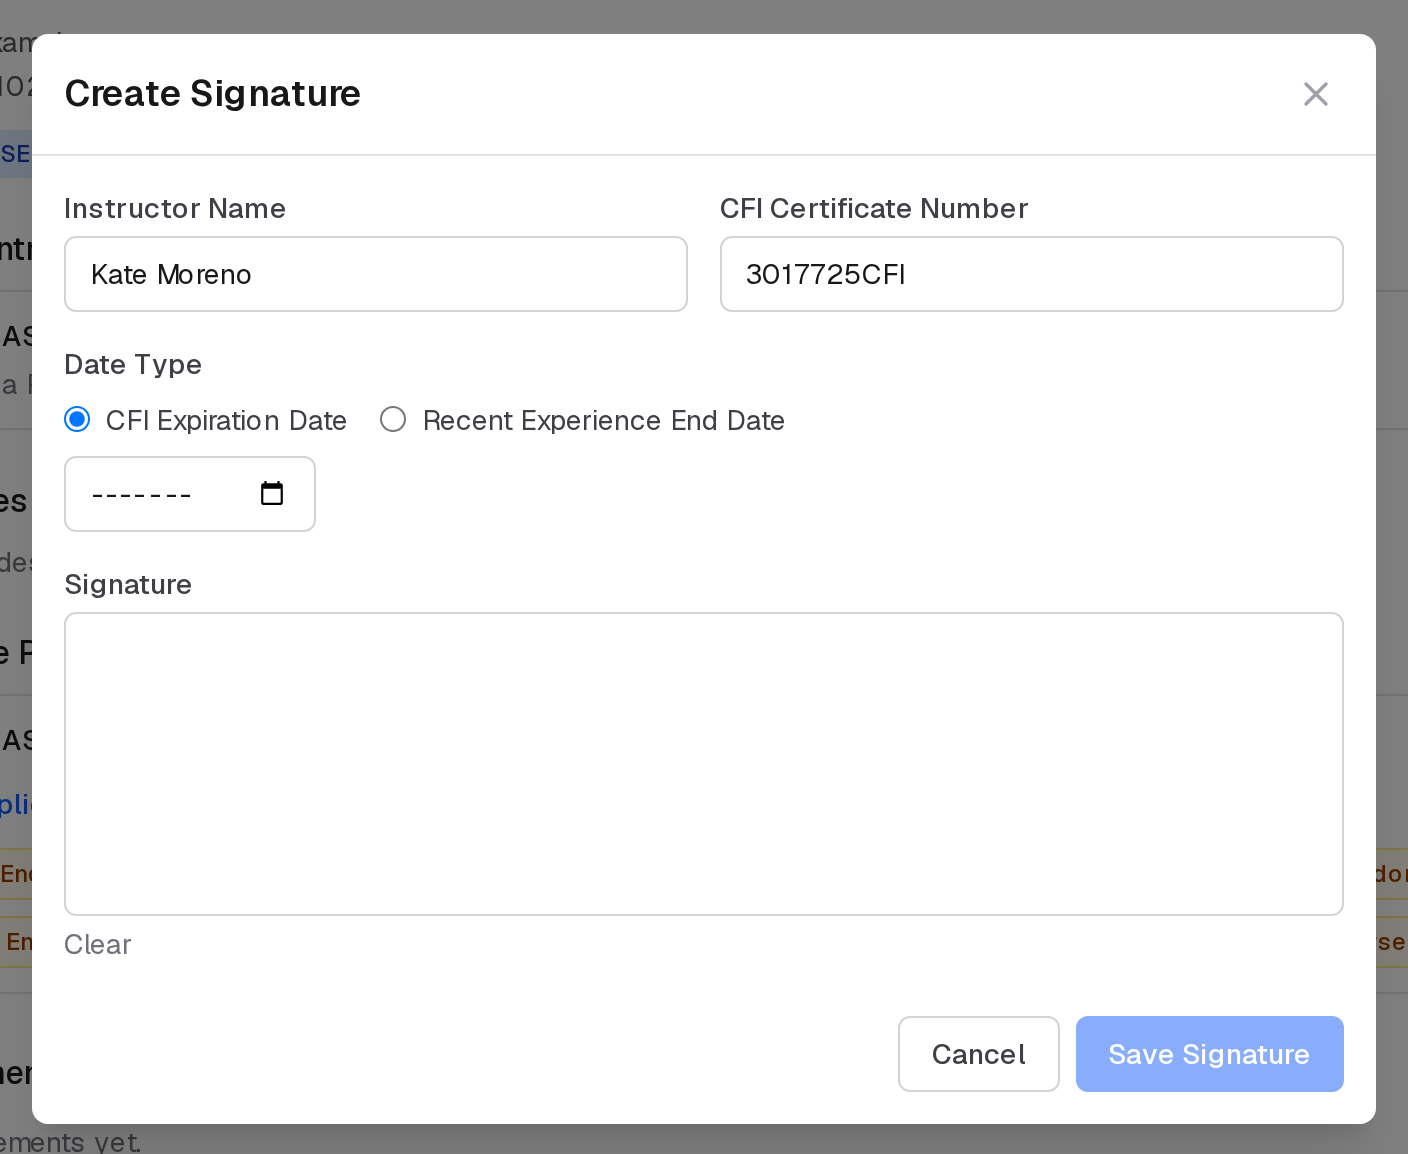Click inside the Signature drawing pad
Image resolution: width=1408 pixels, height=1154 pixels.
click(x=704, y=764)
